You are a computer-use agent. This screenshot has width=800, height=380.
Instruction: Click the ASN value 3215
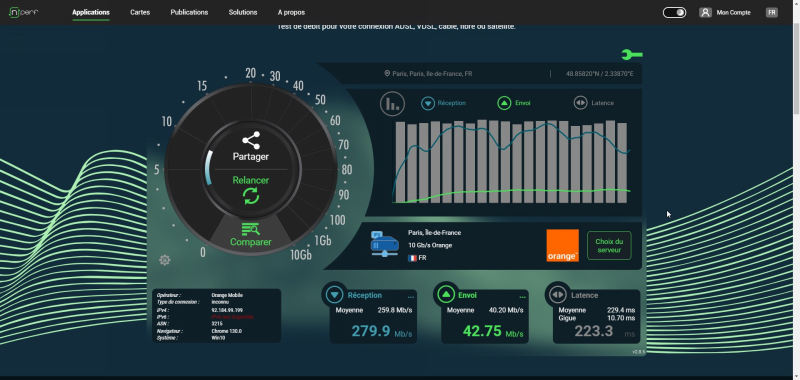216,323
